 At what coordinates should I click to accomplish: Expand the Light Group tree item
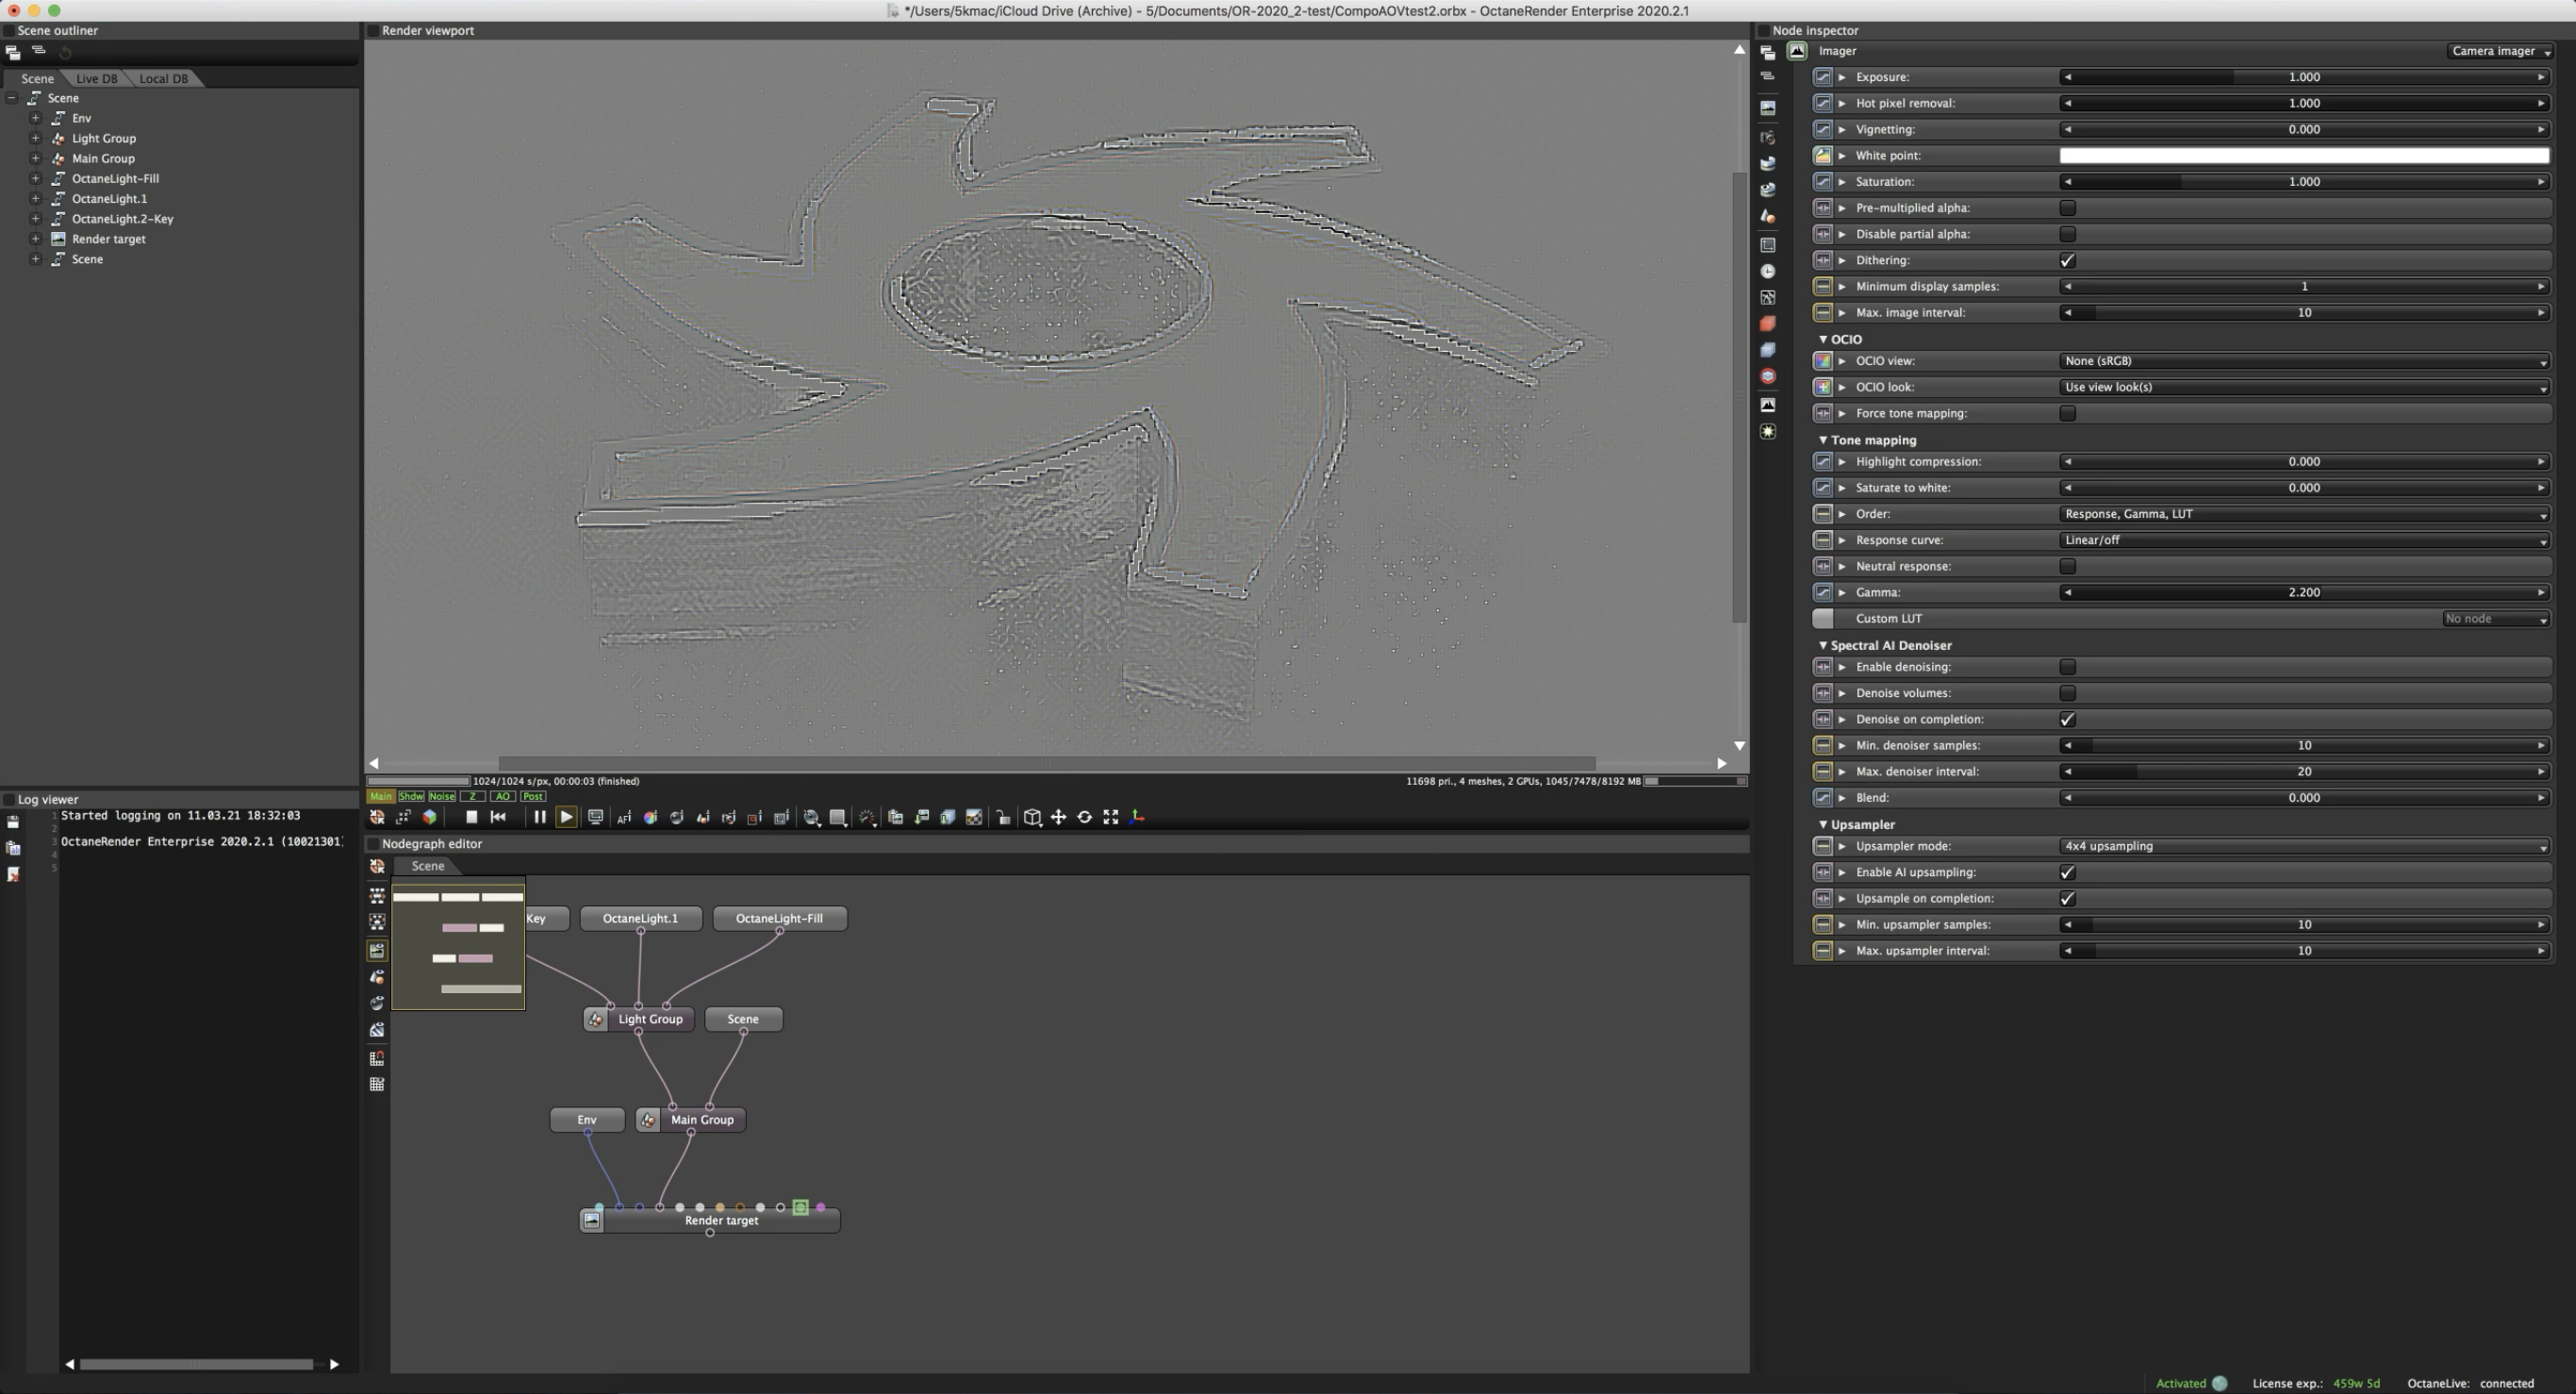tap(35, 138)
